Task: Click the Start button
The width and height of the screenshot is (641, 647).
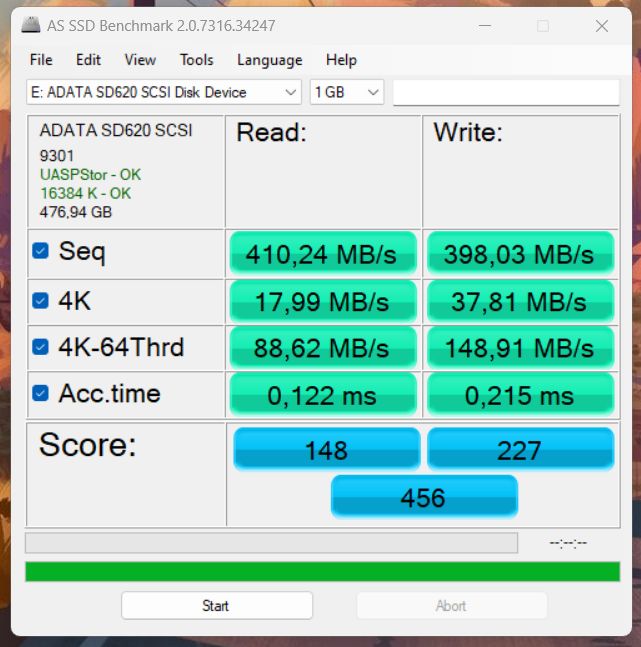Action: [217, 605]
